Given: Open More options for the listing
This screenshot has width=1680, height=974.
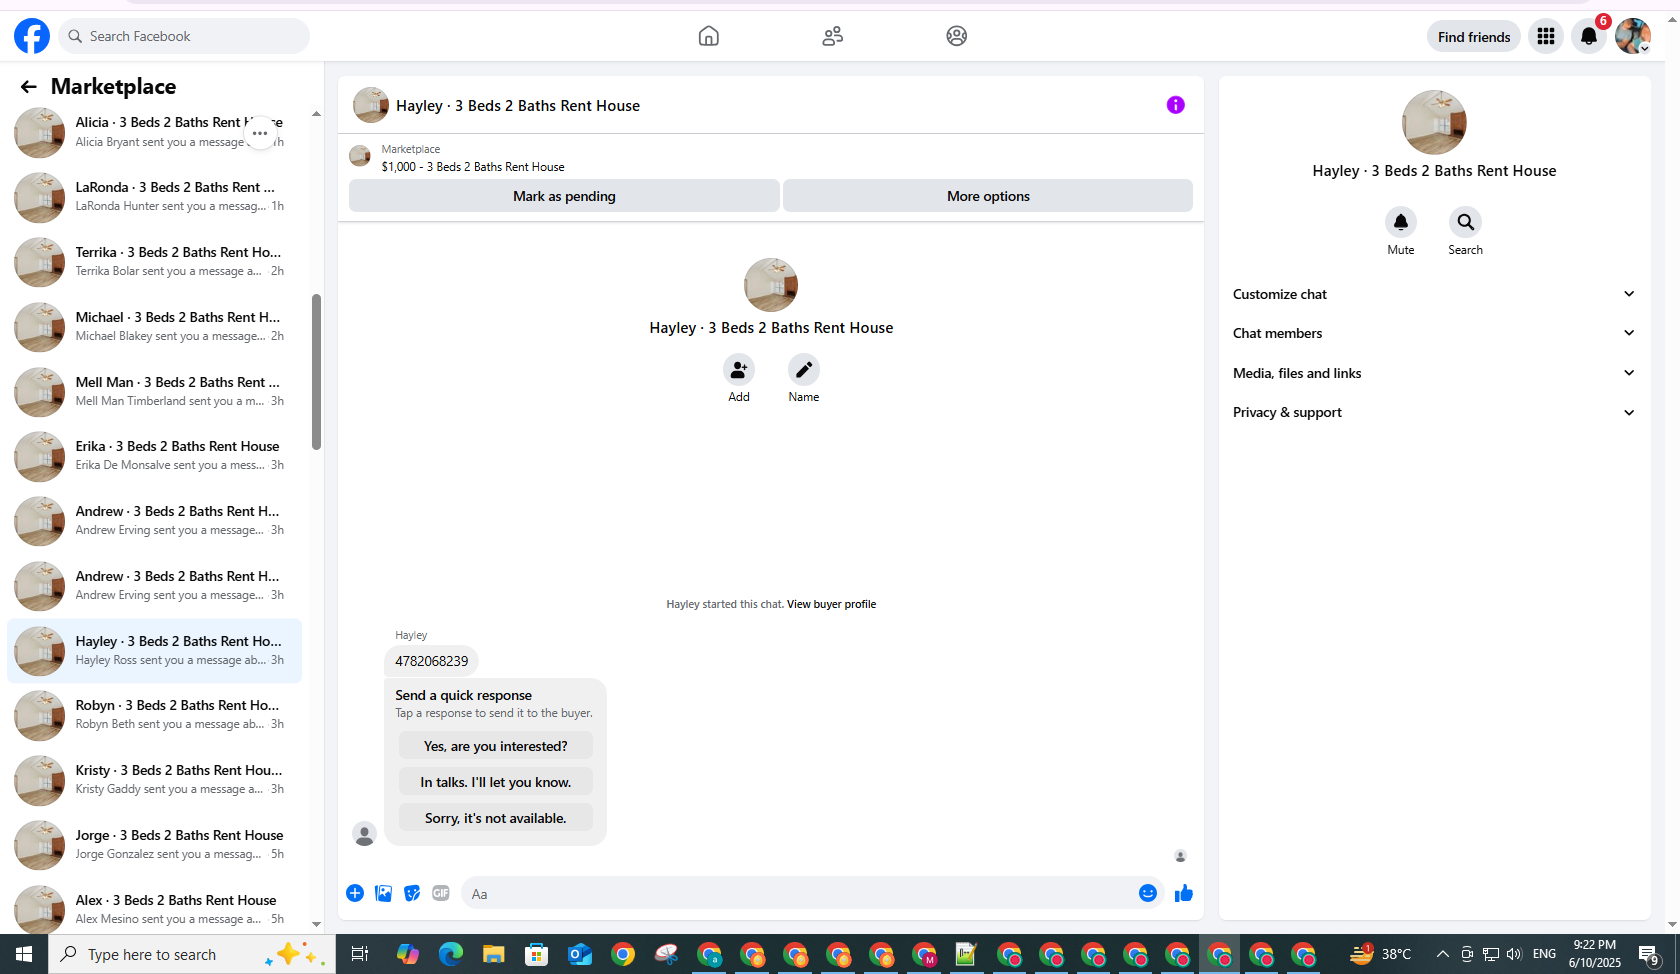Looking at the screenshot, I should pos(988,196).
